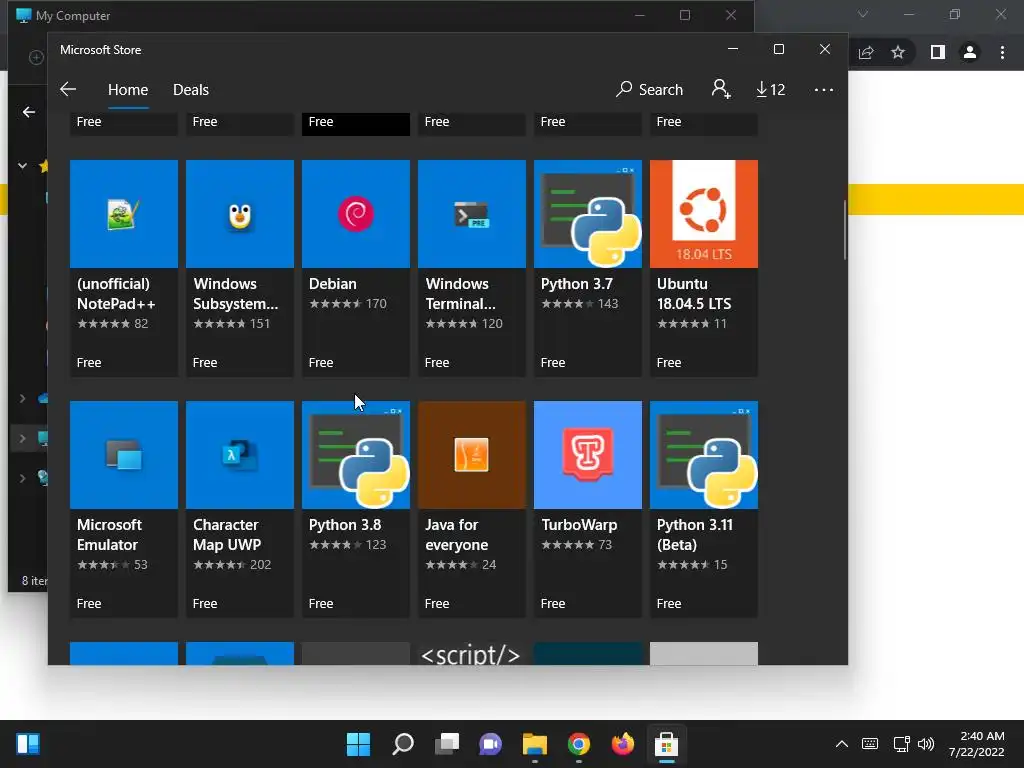The height and width of the screenshot is (768, 1024).
Task: Open the Java for everyone app icon
Action: pos(472,455)
